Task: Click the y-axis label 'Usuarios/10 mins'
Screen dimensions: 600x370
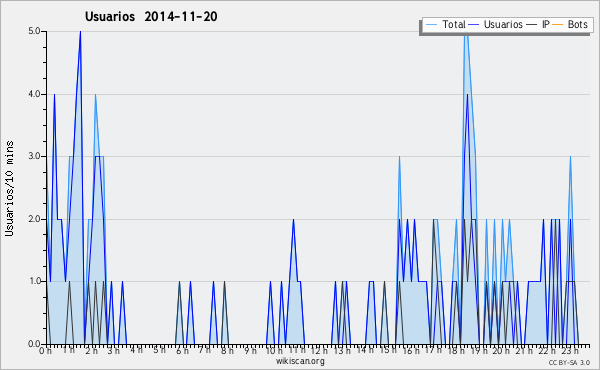Action: [9, 189]
